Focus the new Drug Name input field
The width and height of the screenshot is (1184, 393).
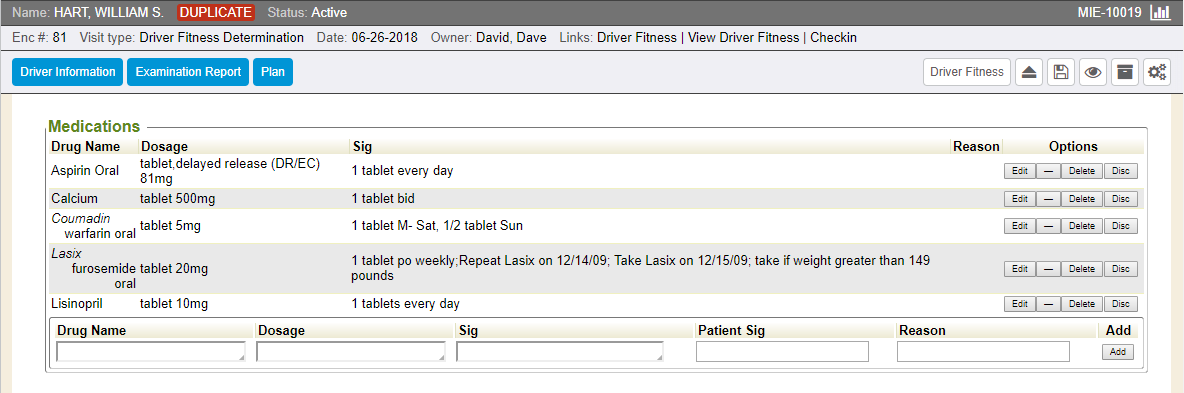tap(151, 351)
